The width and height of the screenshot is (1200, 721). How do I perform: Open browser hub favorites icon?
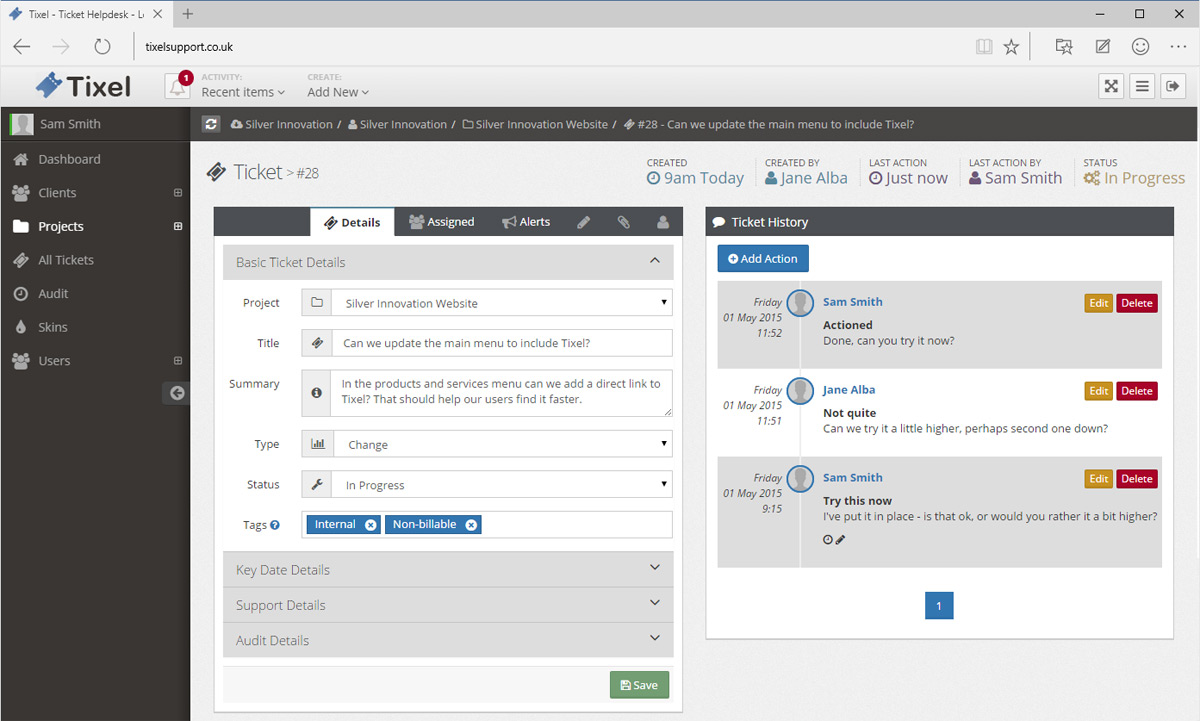point(1064,46)
